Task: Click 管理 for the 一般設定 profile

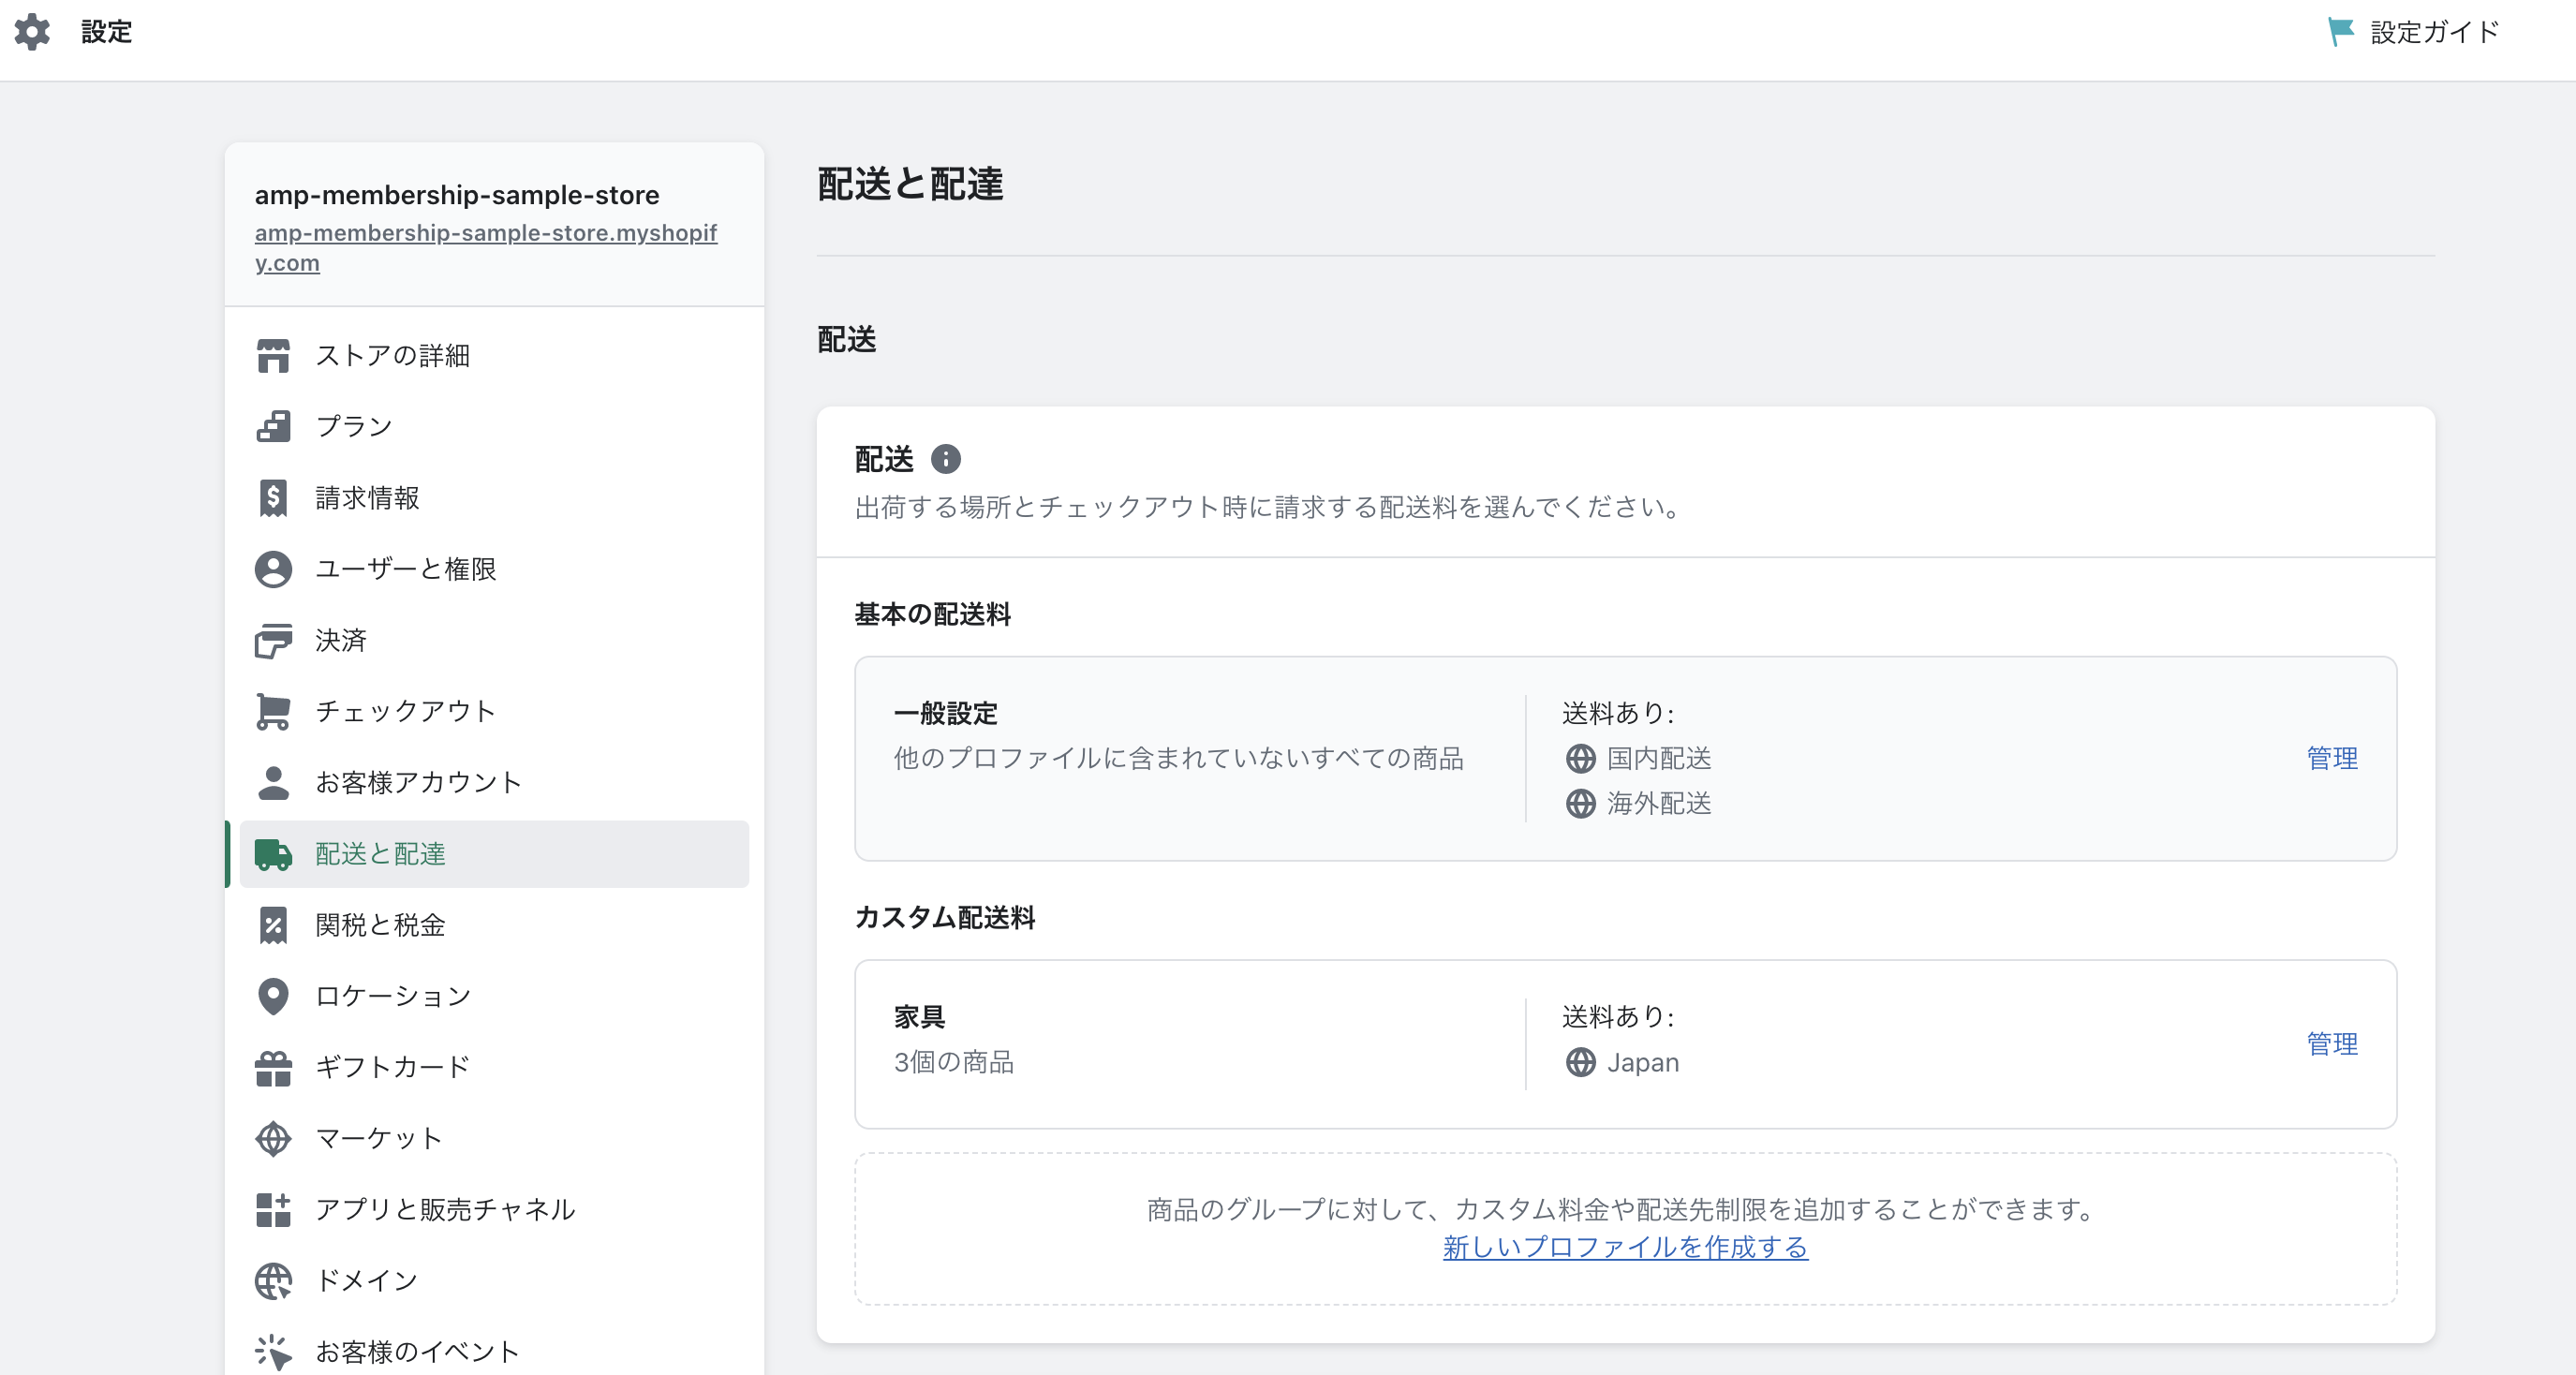Action: [x=2332, y=758]
